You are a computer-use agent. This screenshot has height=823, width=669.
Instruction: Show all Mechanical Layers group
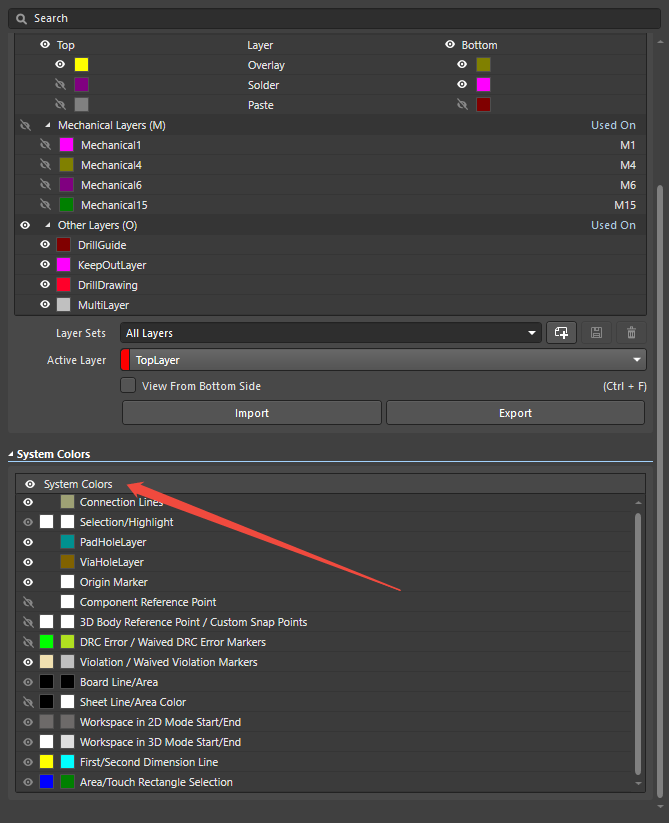point(25,125)
